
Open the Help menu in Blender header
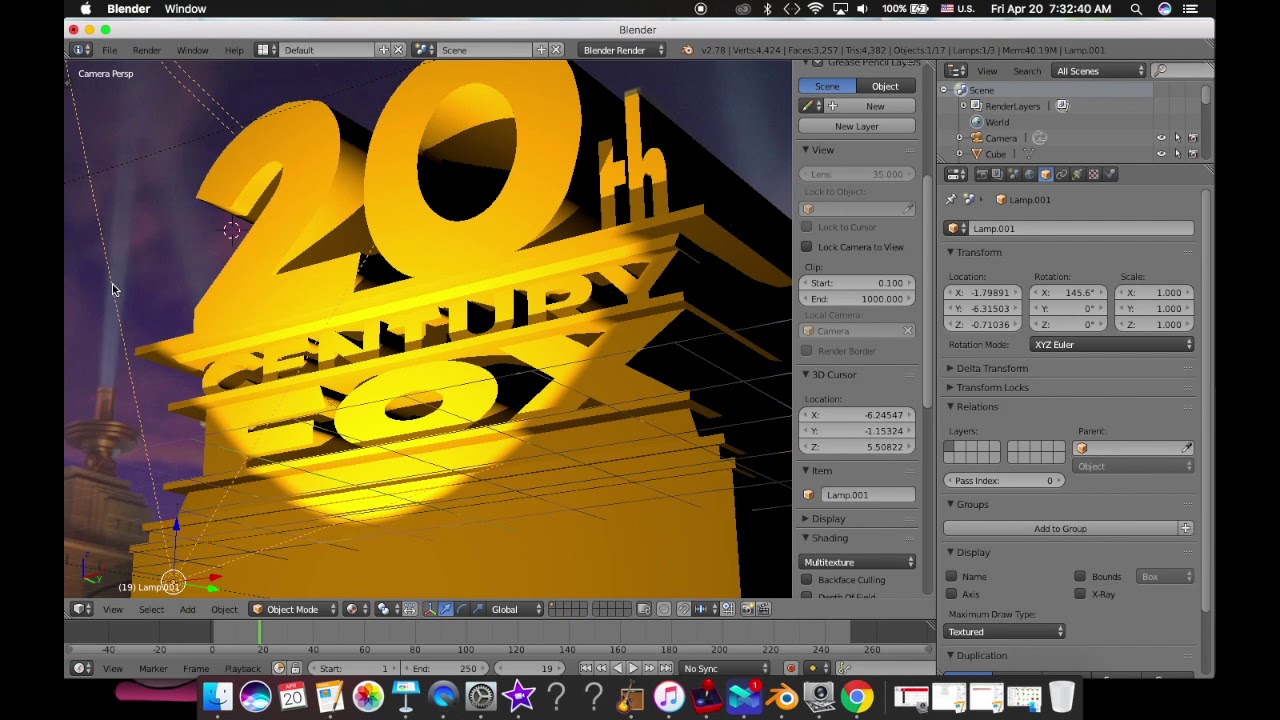click(x=234, y=50)
